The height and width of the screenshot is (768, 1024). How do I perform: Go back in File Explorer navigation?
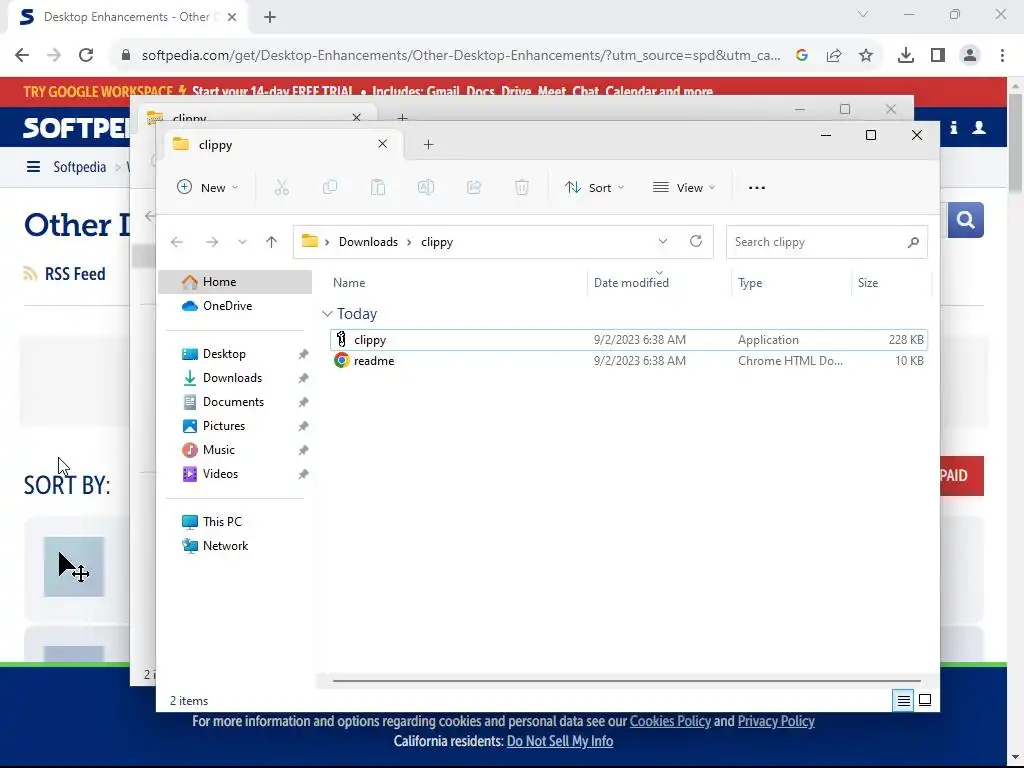pos(177,242)
